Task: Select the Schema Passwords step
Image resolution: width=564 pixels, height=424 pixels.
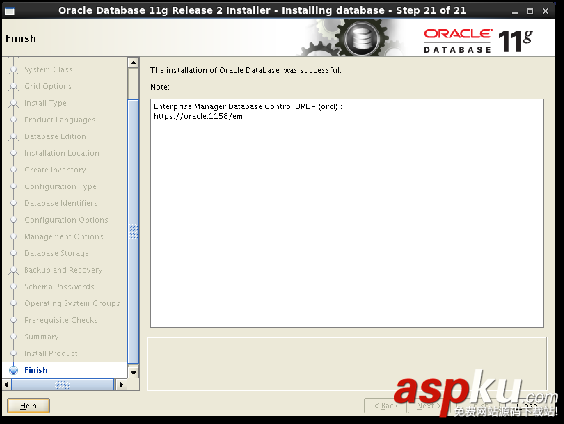Action: [x=59, y=287]
